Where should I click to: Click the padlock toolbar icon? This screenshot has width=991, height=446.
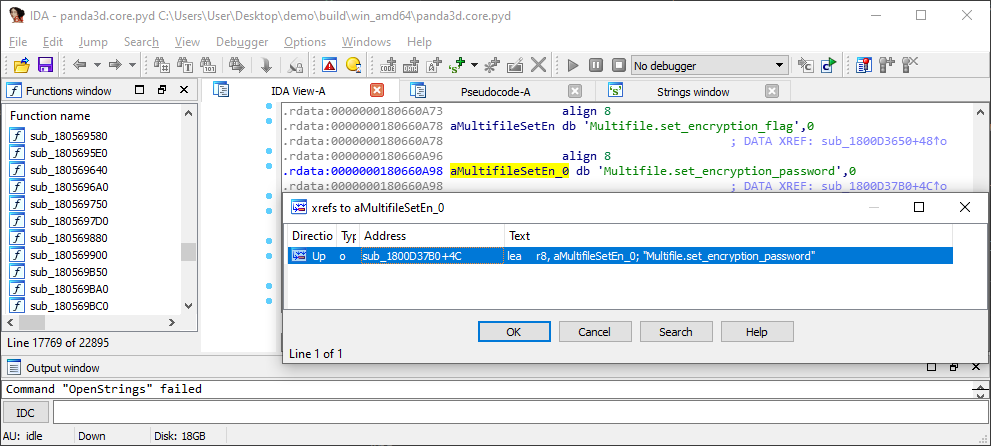295,65
